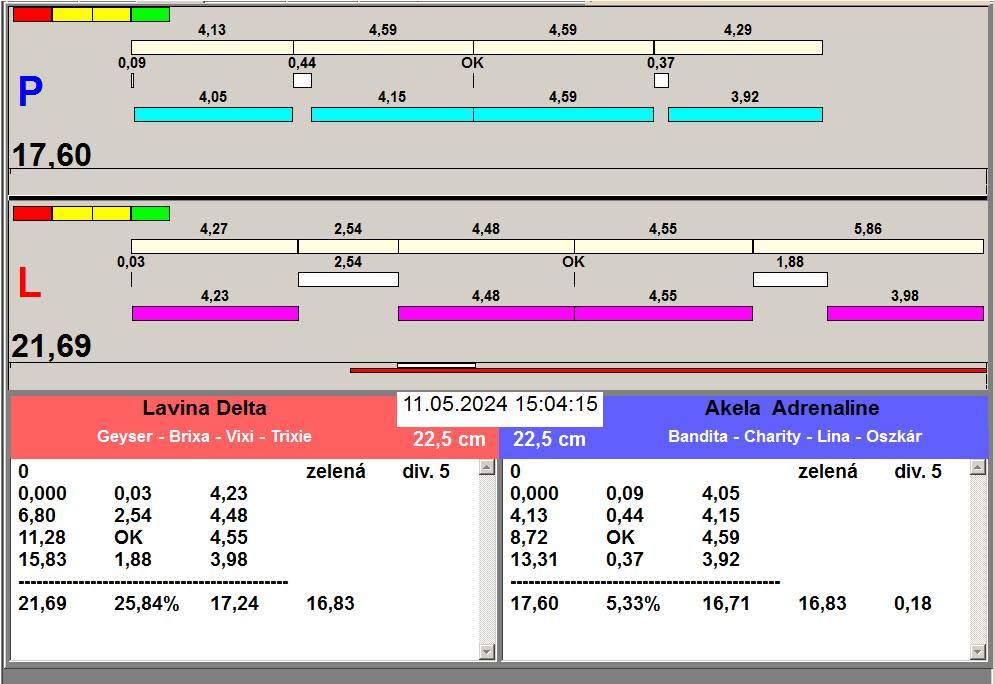Click the Geyser - Brixa - Vixi - Trixie lineup
The image size is (995, 684).
[x=204, y=437]
